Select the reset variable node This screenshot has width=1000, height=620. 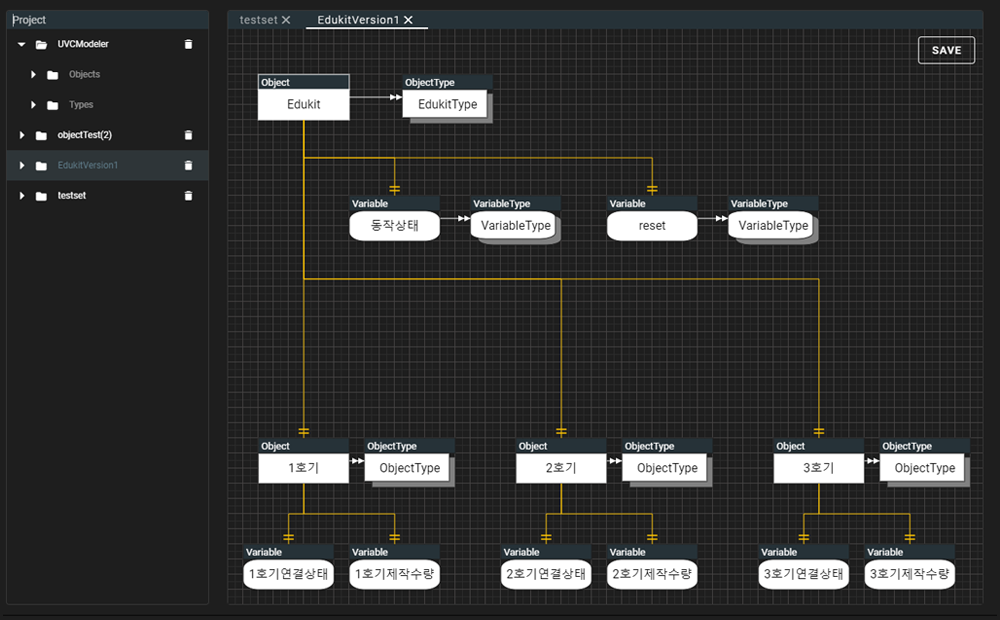point(652,226)
